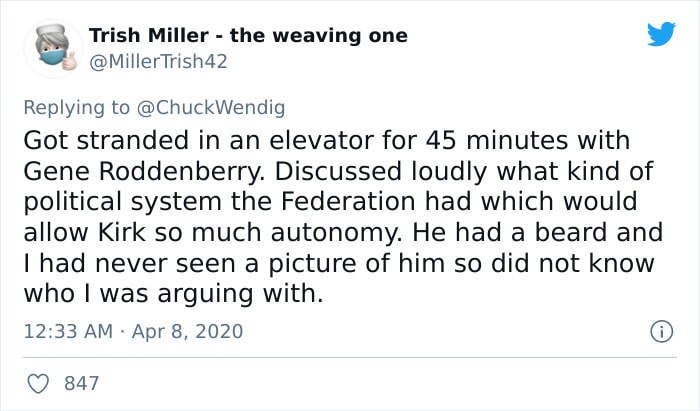Open Trish Miller's masked avatar picture
700x411 pixels.
click(x=53, y=49)
